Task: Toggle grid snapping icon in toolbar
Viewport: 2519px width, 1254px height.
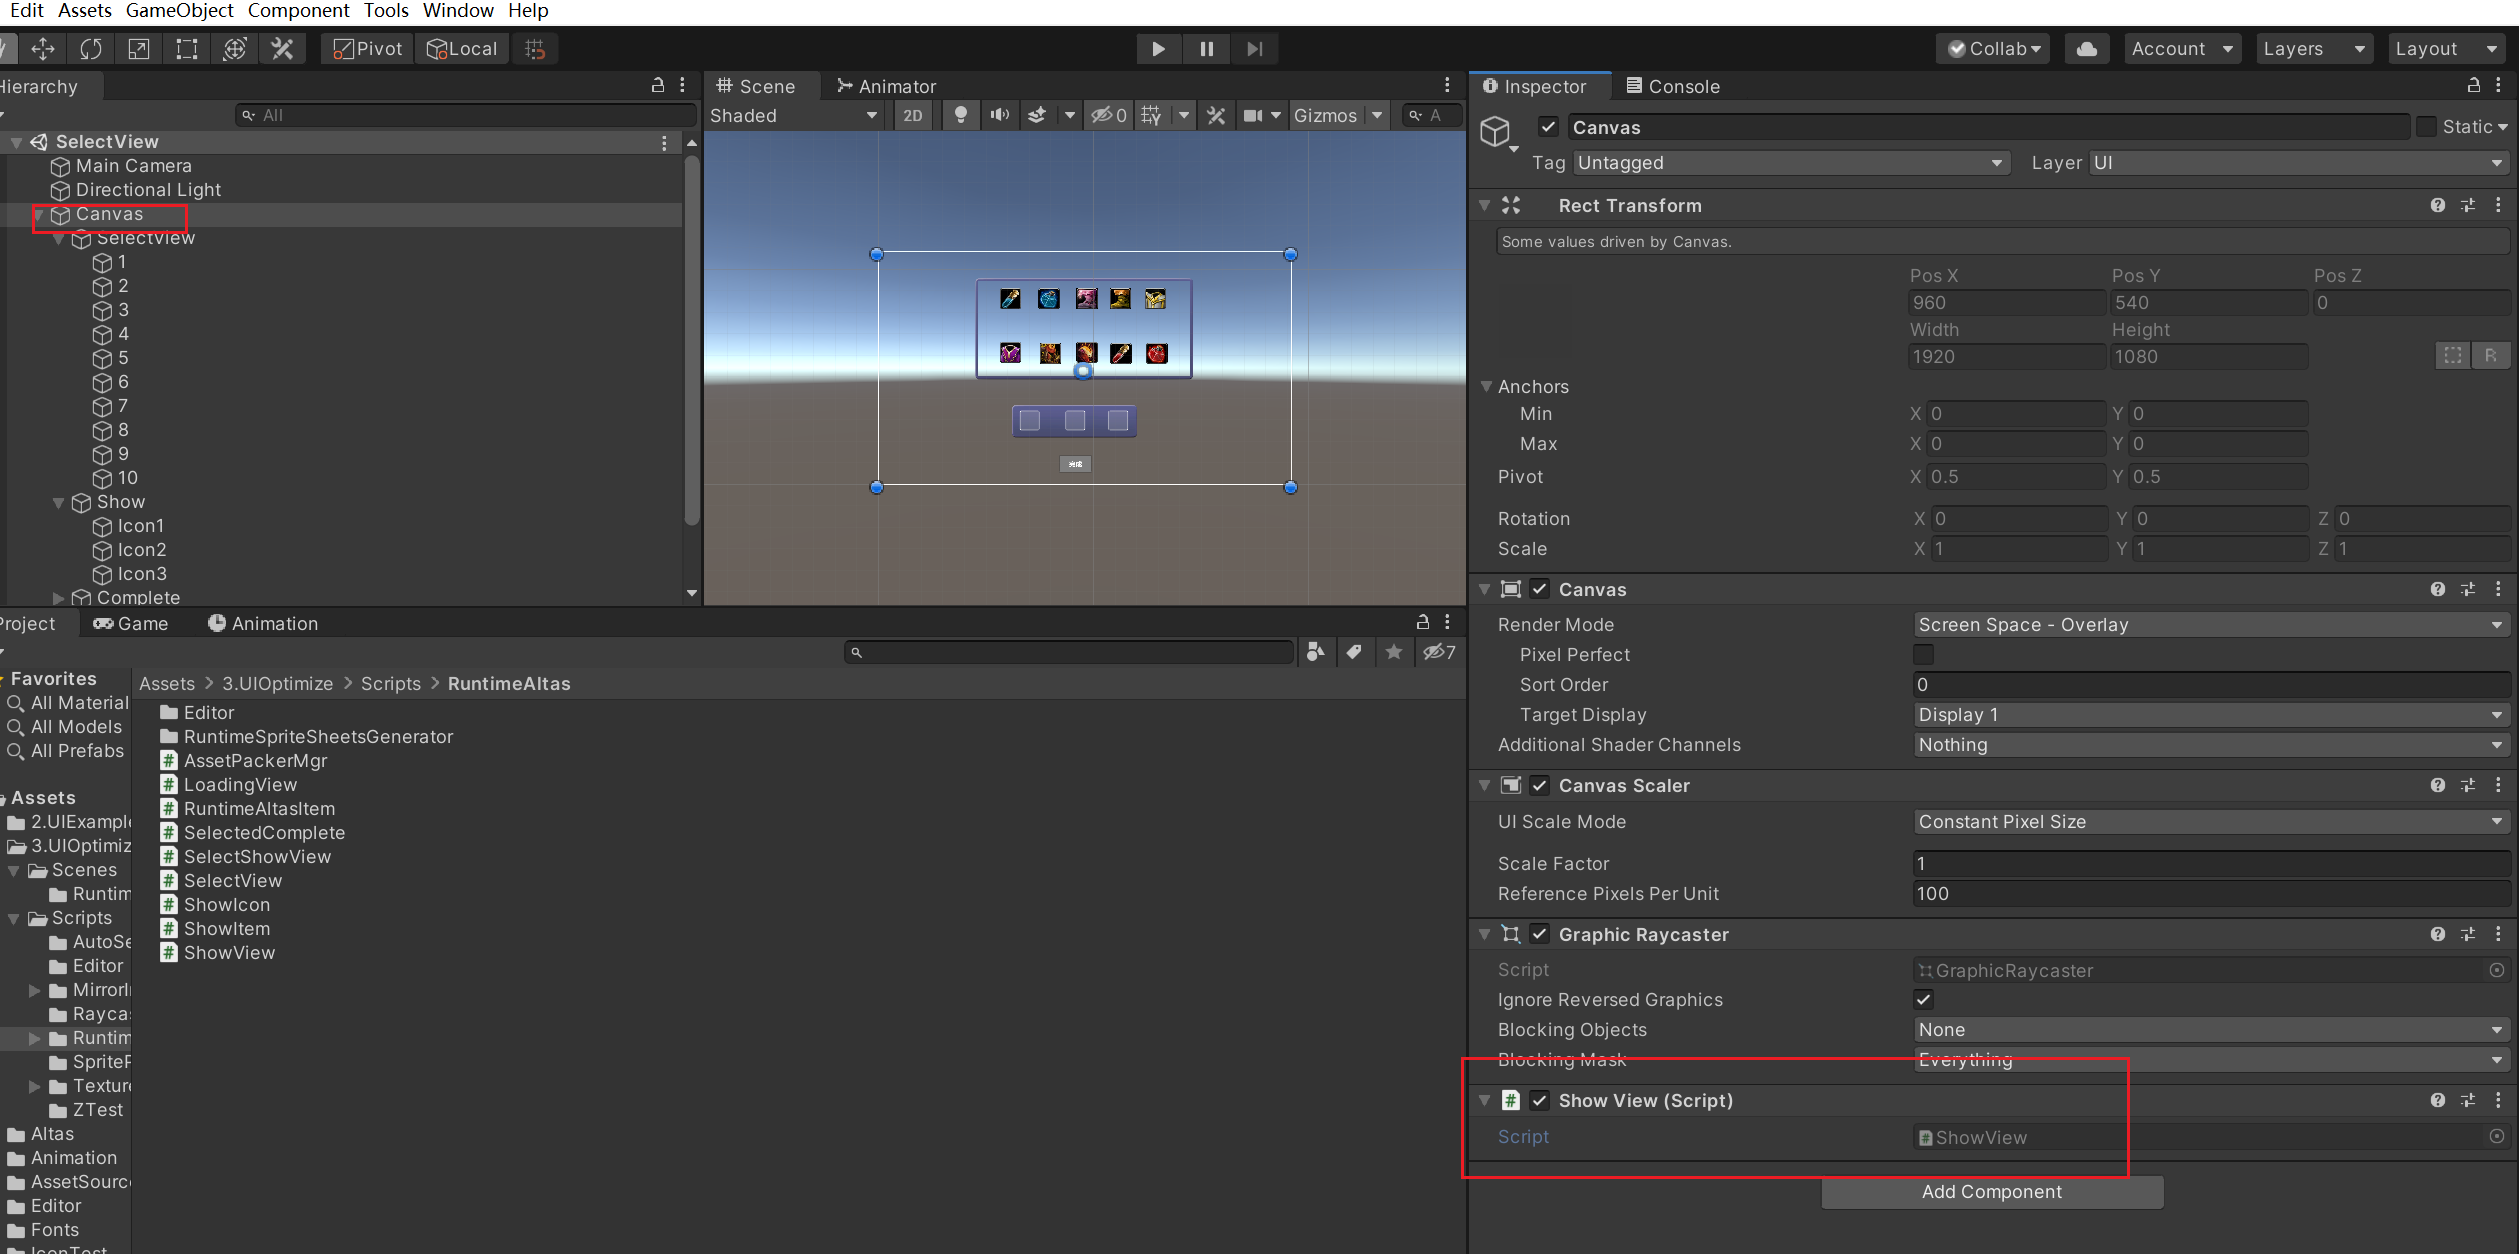Action: coord(535,49)
